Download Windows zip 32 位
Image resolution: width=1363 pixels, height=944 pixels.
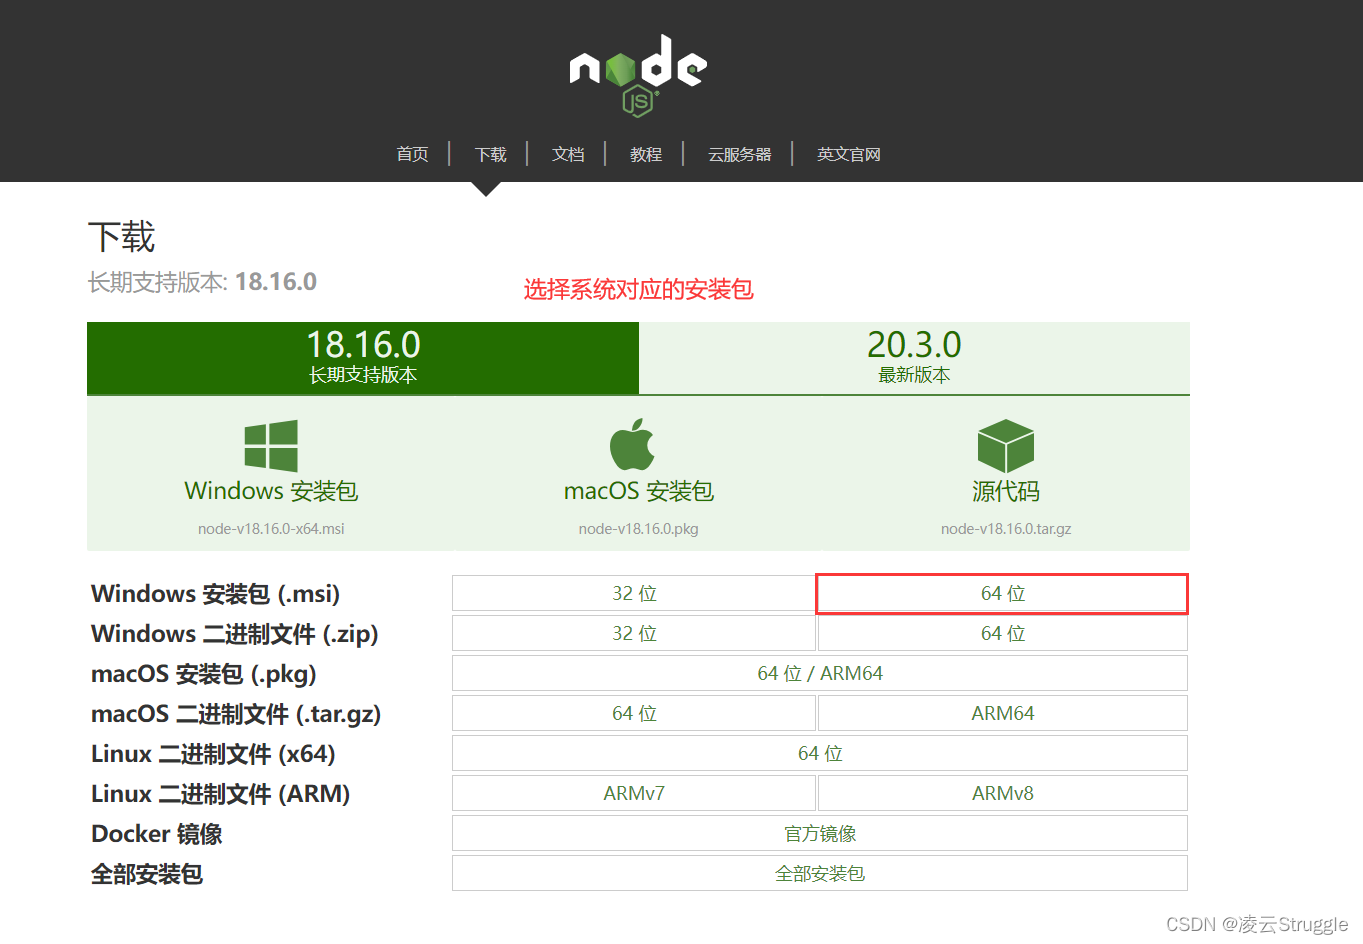click(634, 633)
